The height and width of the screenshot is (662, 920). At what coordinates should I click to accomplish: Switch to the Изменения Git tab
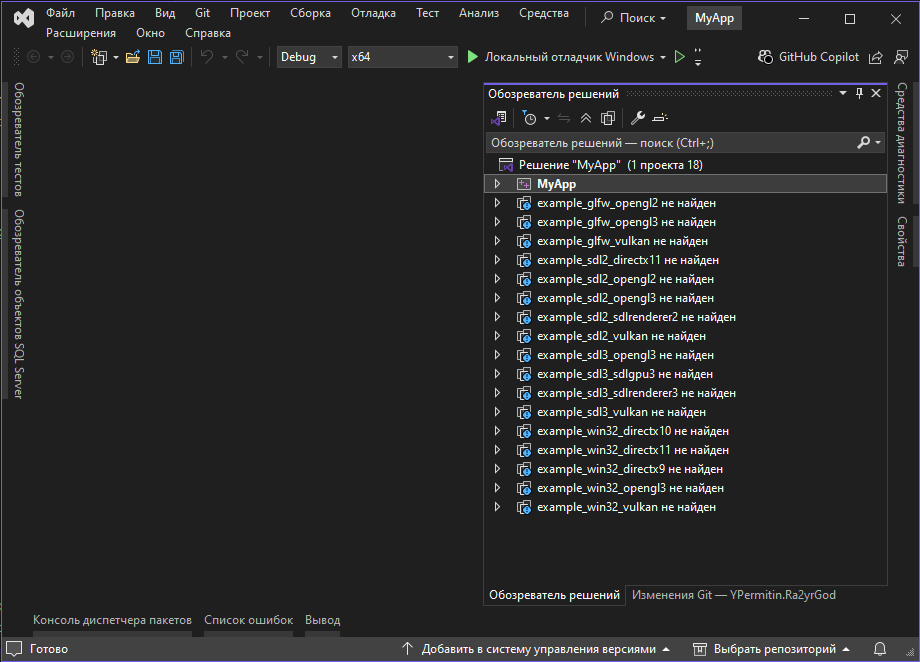(x=733, y=595)
